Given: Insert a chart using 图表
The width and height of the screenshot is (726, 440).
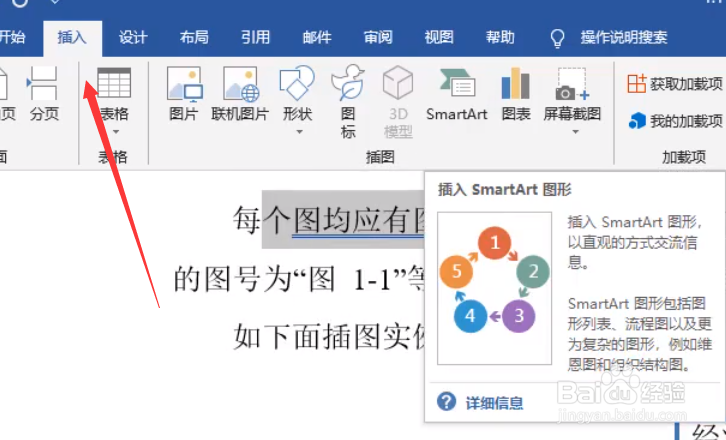Looking at the screenshot, I should [x=516, y=93].
